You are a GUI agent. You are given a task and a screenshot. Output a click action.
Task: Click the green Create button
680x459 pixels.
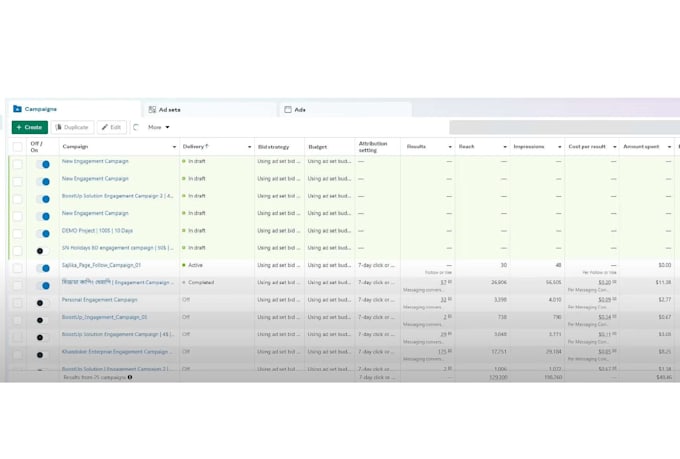pyautogui.click(x=29, y=127)
